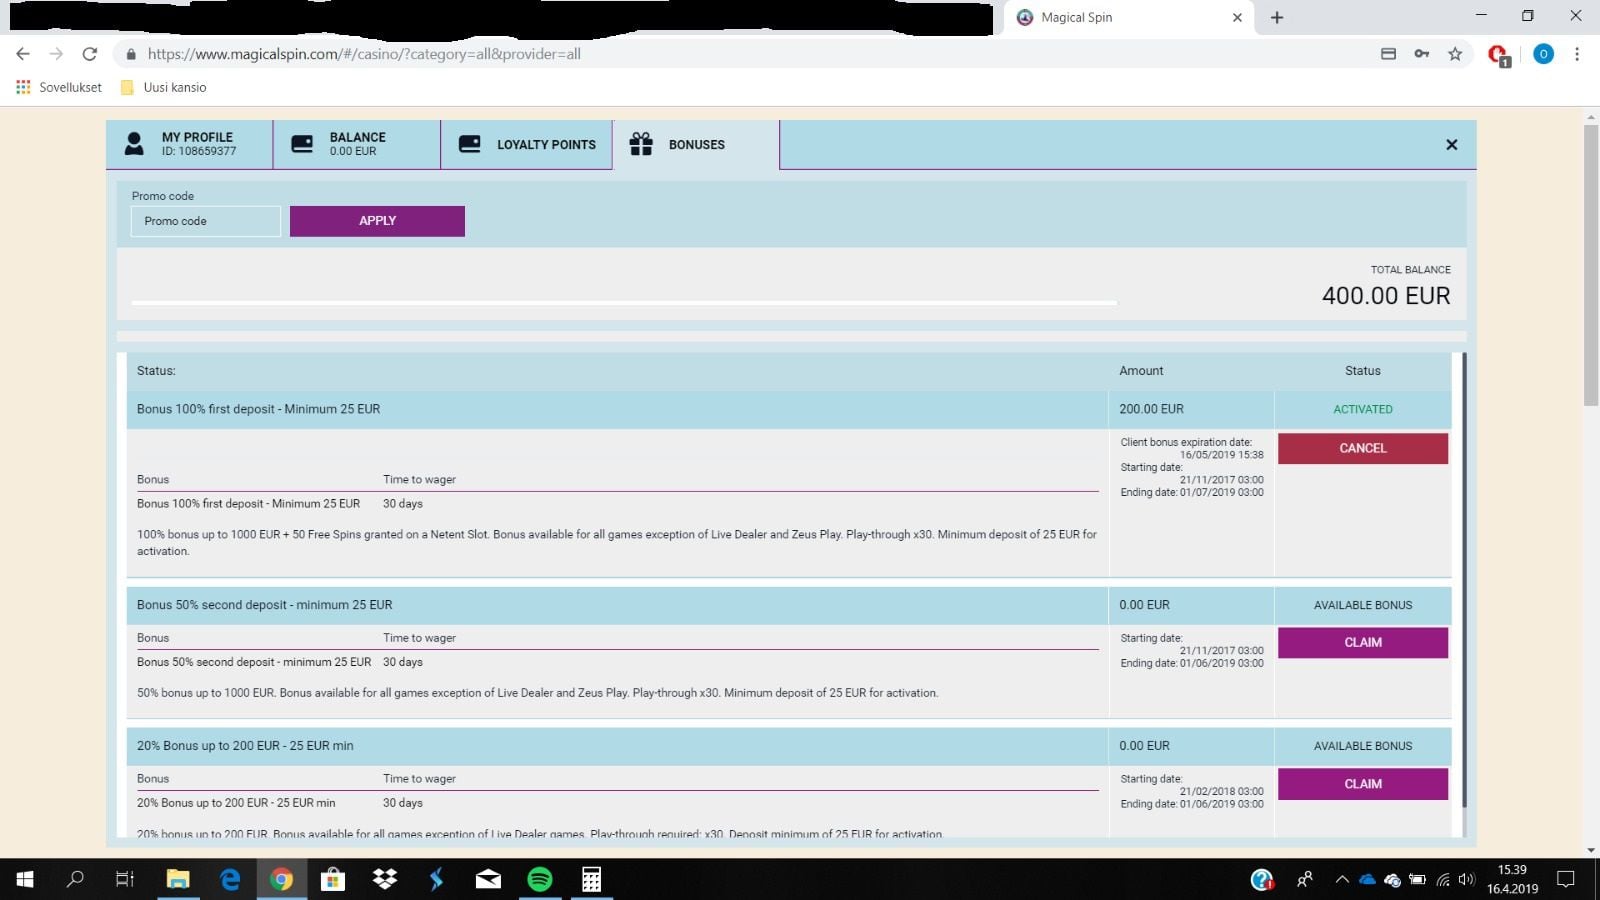This screenshot has height=900, width=1600.
Task: Launch Microsoft Edge from taskbar
Action: pos(230,879)
